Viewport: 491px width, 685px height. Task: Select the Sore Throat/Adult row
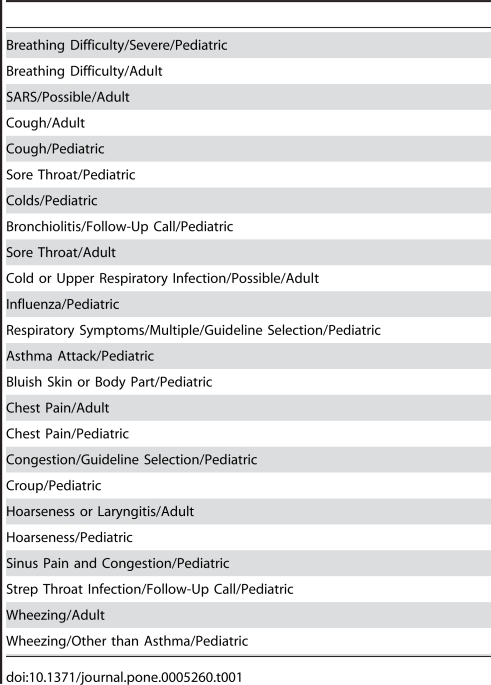coord(248,252)
